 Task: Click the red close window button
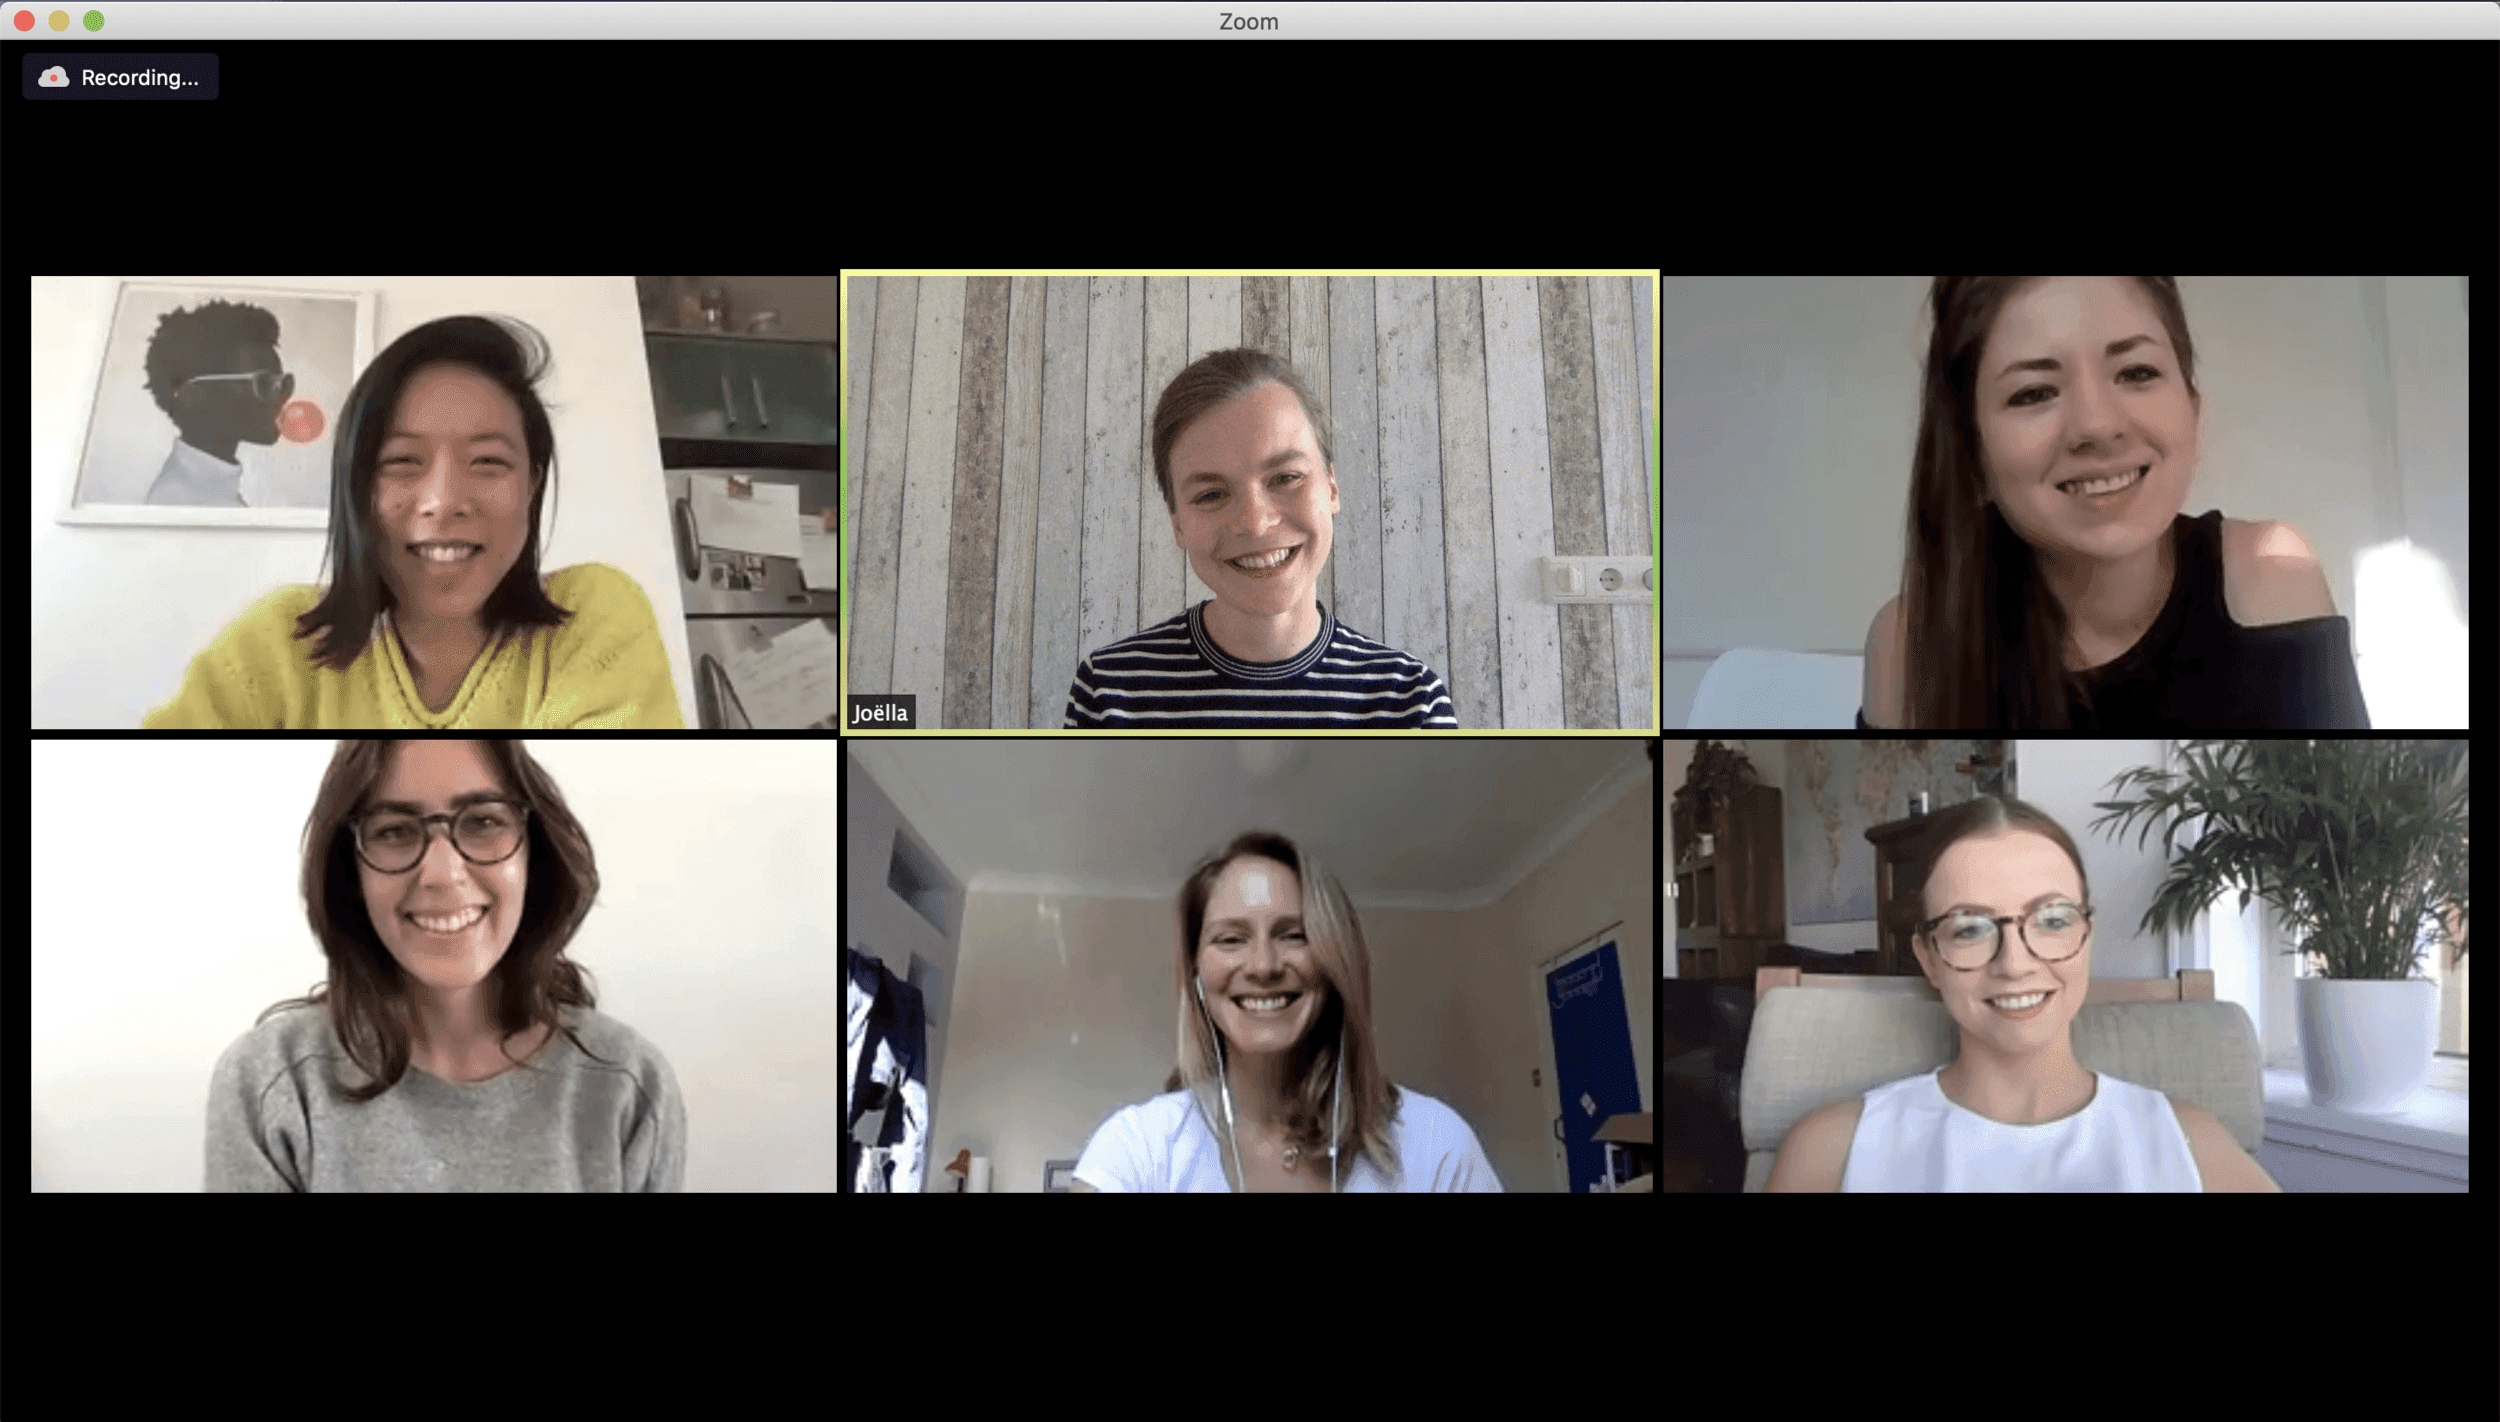click(x=25, y=21)
